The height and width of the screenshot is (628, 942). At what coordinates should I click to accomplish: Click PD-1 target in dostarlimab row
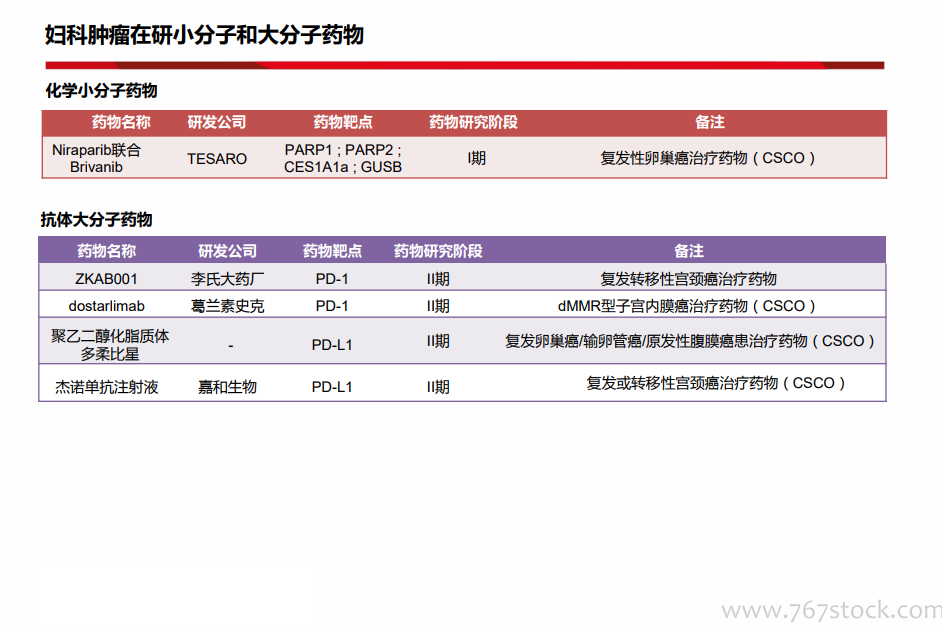click(x=332, y=306)
